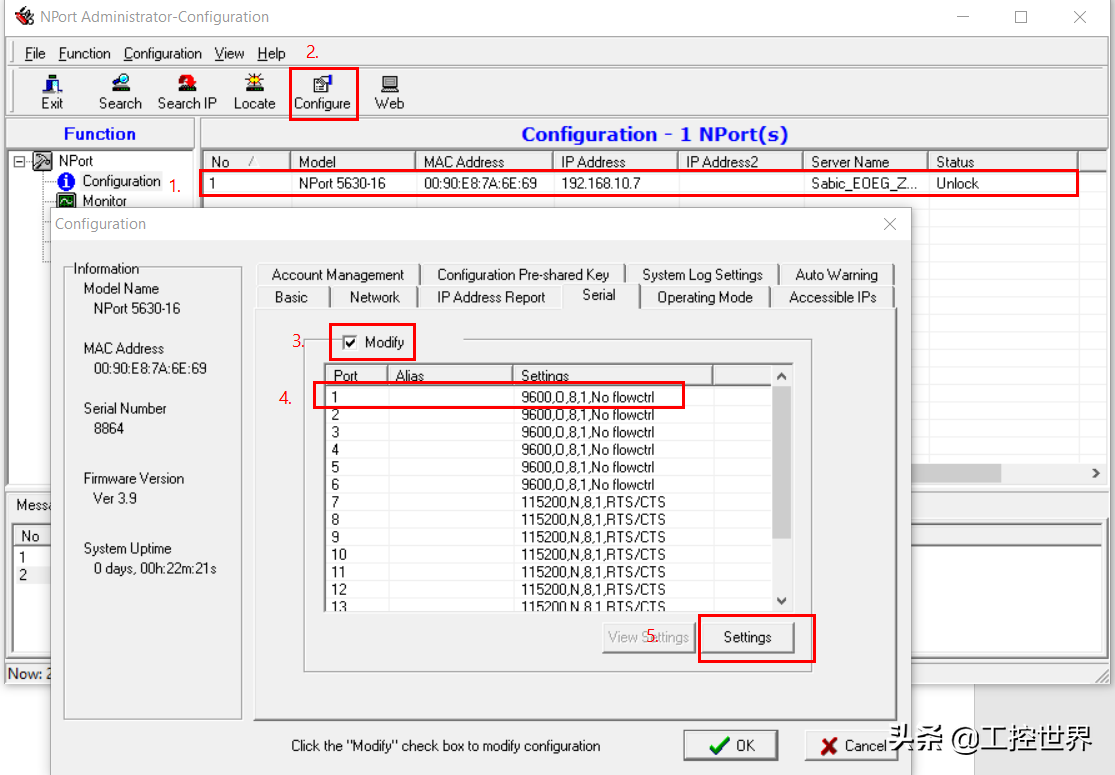Click the Settings button
The image size is (1115, 775).
(x=747, y=637)
